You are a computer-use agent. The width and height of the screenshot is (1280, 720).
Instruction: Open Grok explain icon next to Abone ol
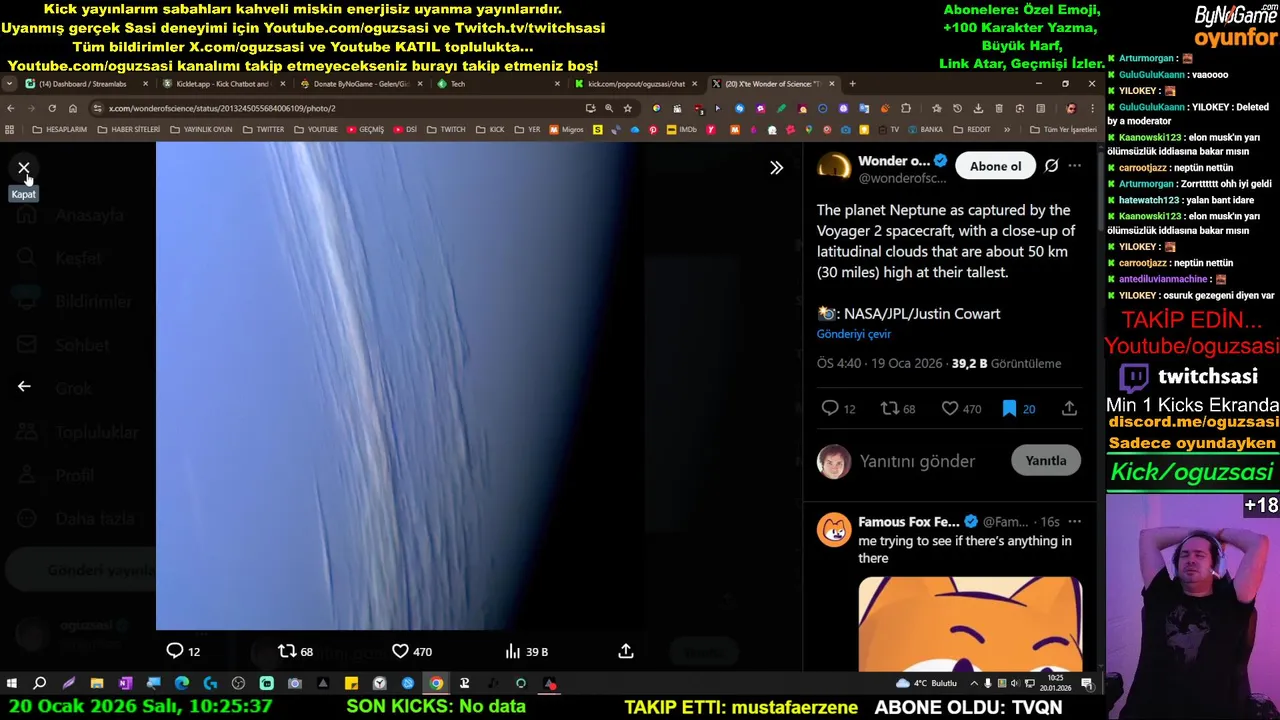1052,166
